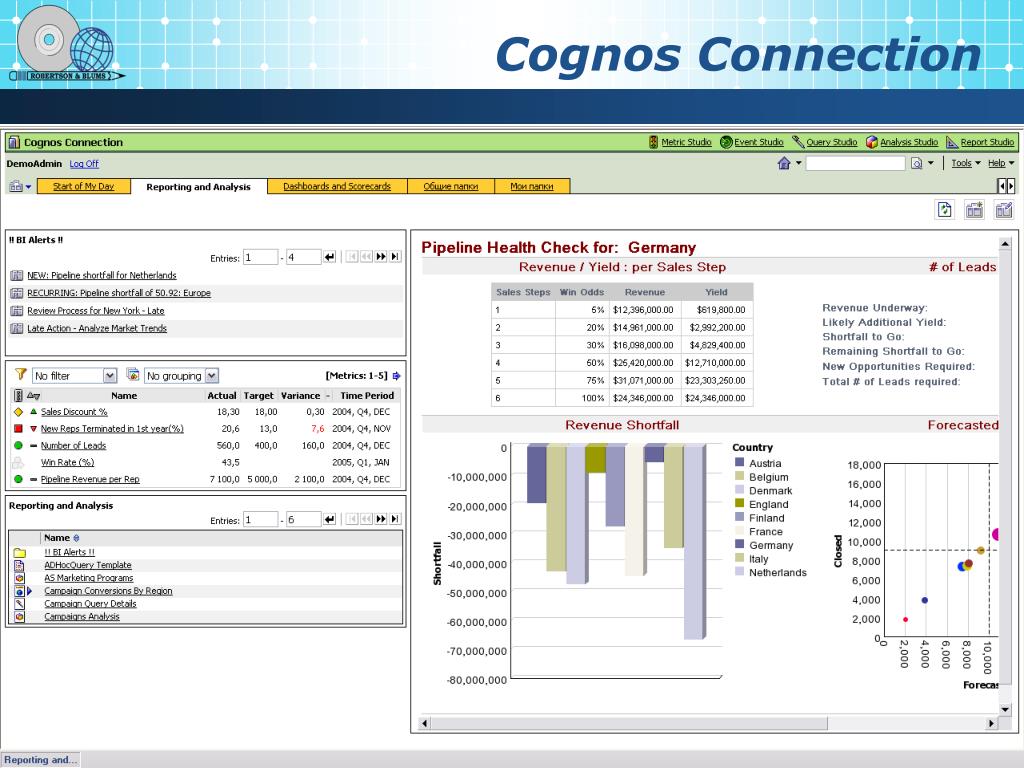The width and height of the screenshot is (1024, 768).
Task: Click the add-page icon with the asterisk
Action: coord(974,210)
